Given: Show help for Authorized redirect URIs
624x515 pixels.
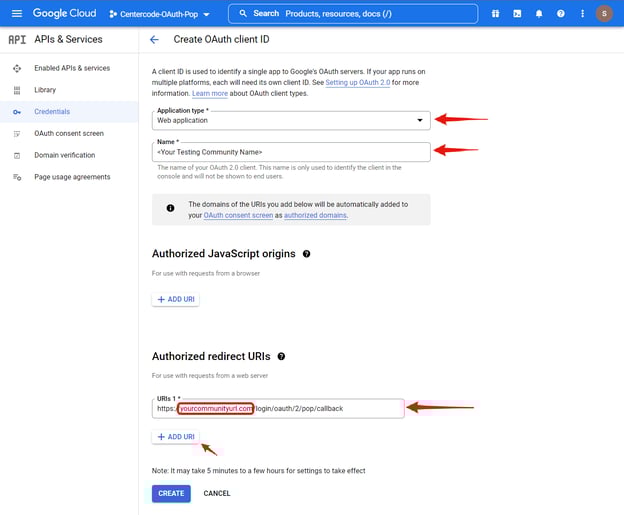Looking at the screenshot, I should pos(281,356).
